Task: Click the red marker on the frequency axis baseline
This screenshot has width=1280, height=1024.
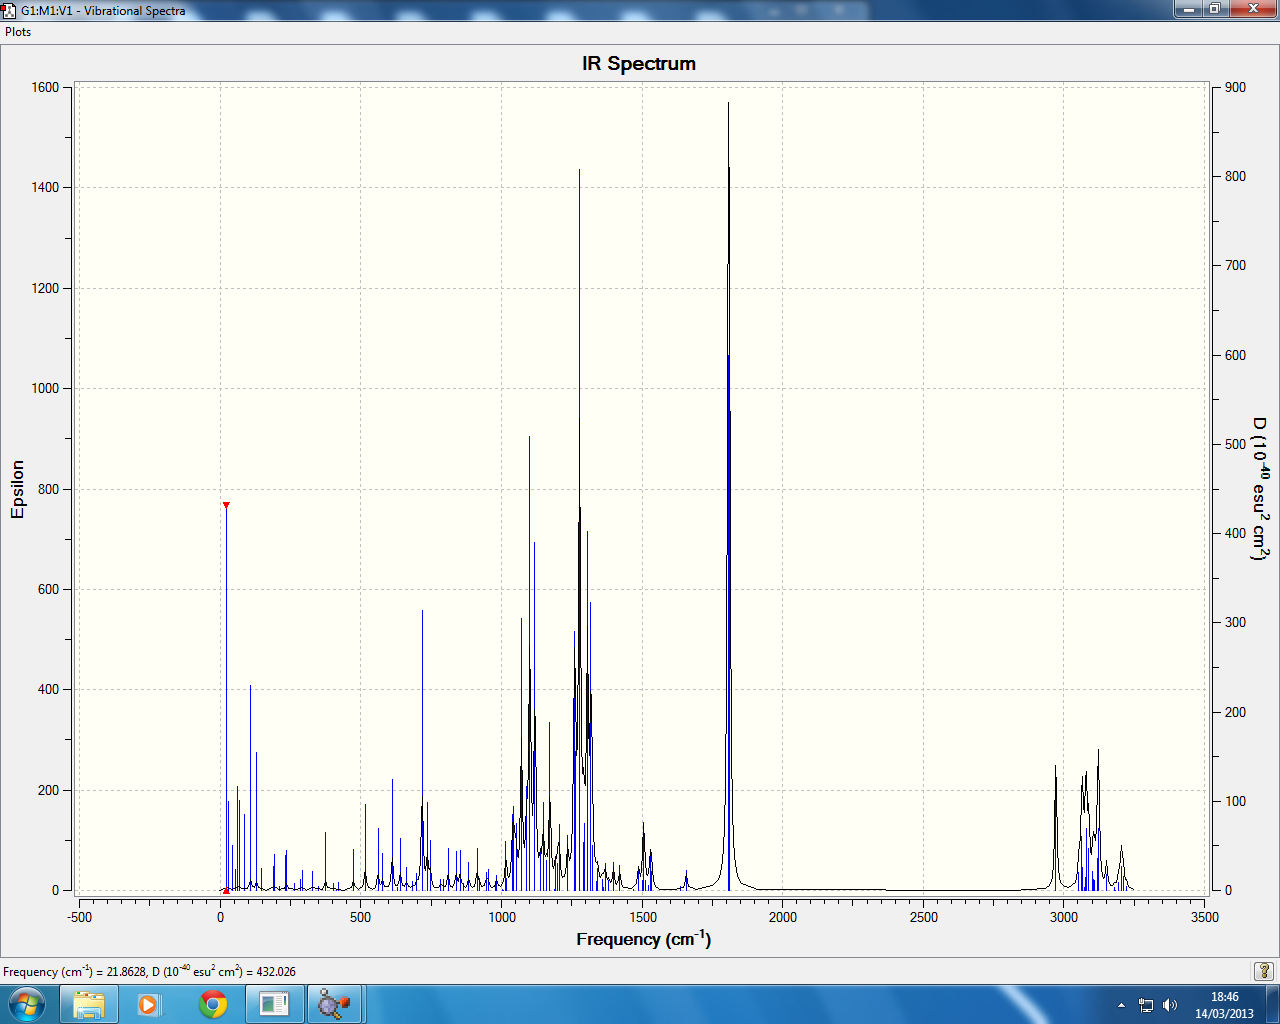Action: [226, 890]
